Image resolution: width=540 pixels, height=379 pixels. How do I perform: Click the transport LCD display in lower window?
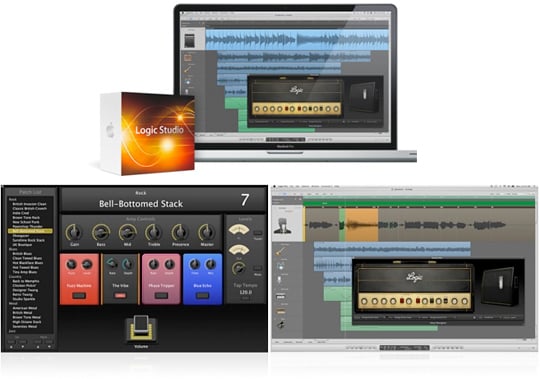click(404, 347)
